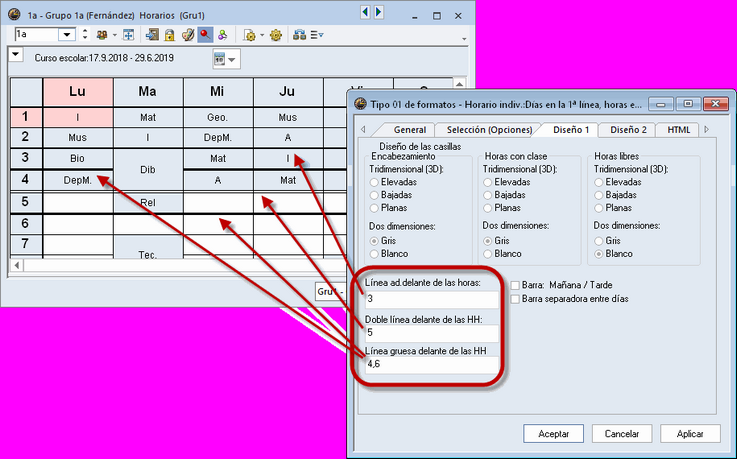The image size is (737, 459).
Task: Click the Línea gruesa delante de las HH field
Action: 431,364
